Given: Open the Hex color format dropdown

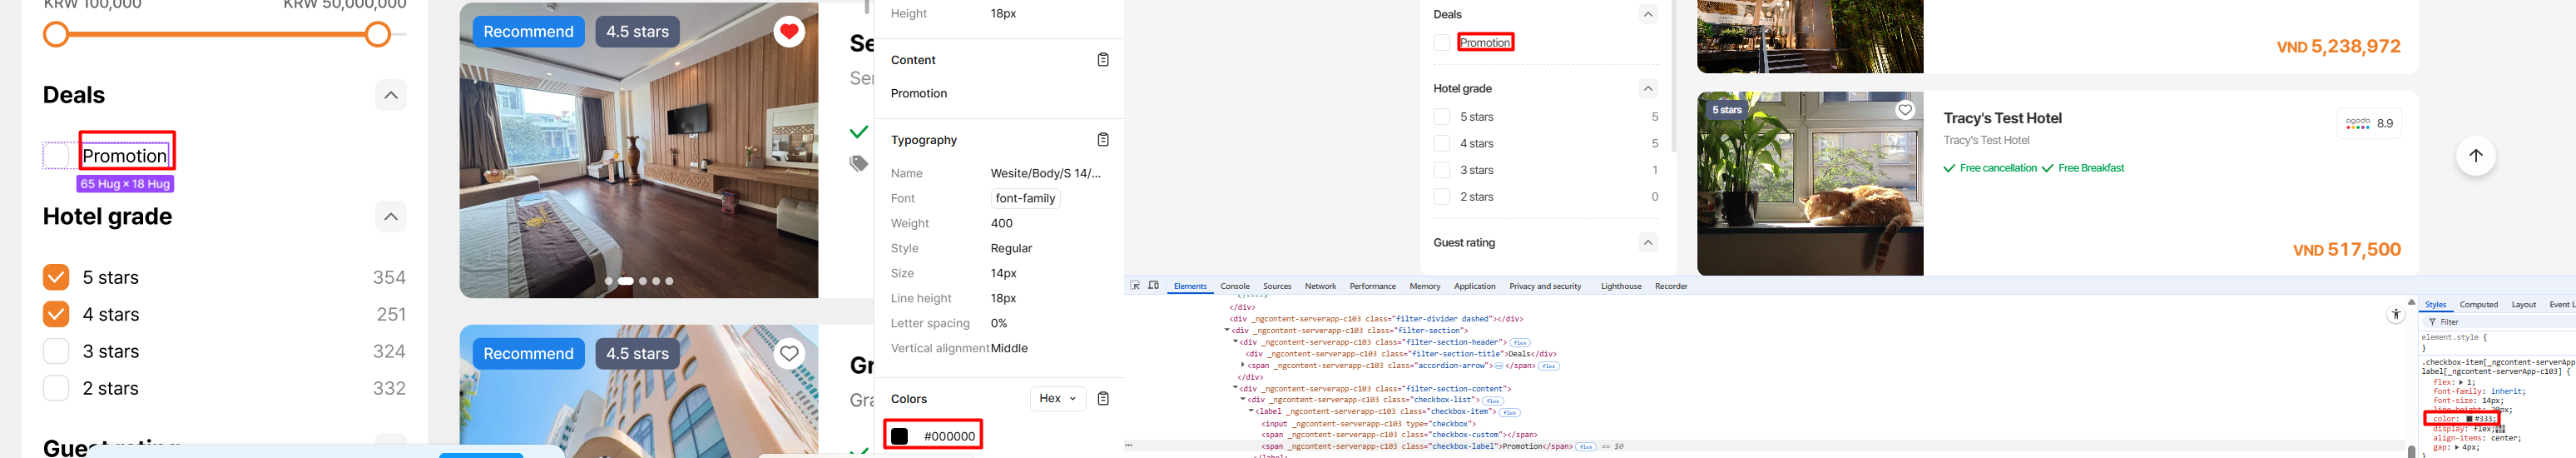Looking at the screenshot, I should tap(1057, 398).
